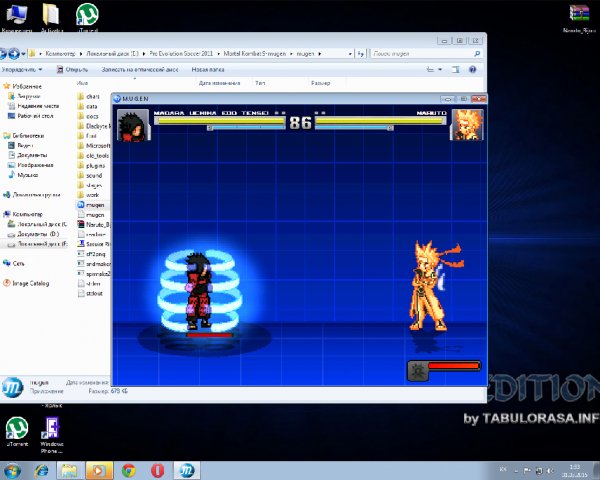This screenshot has height=480, width=600.
Task: Select the chars folder
Action: (93, 96)
